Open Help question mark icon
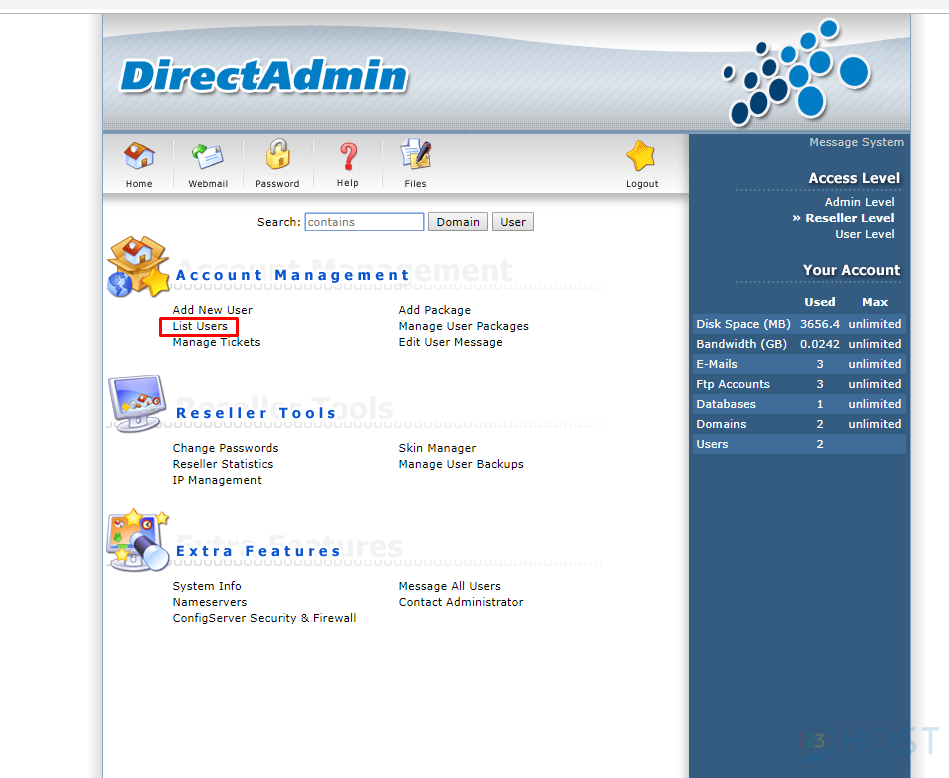 348,156
